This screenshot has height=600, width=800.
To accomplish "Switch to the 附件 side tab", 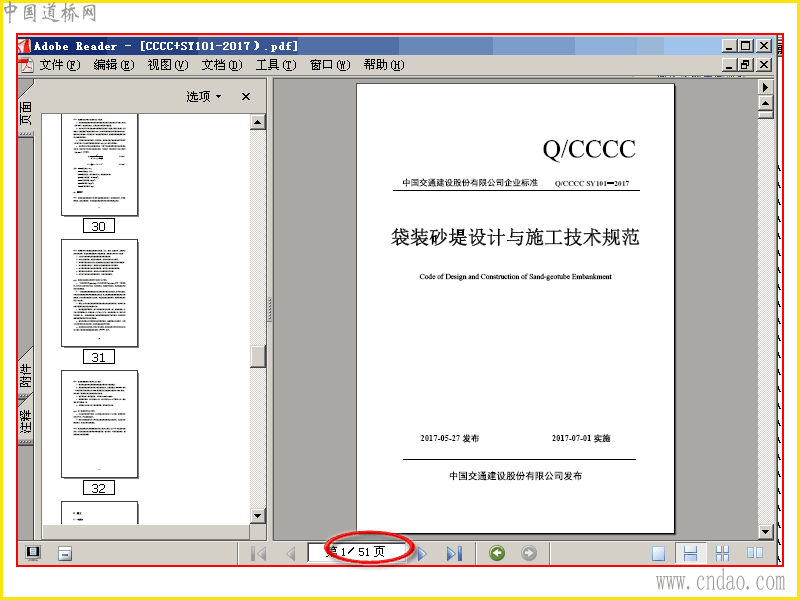I will point(26,375).
